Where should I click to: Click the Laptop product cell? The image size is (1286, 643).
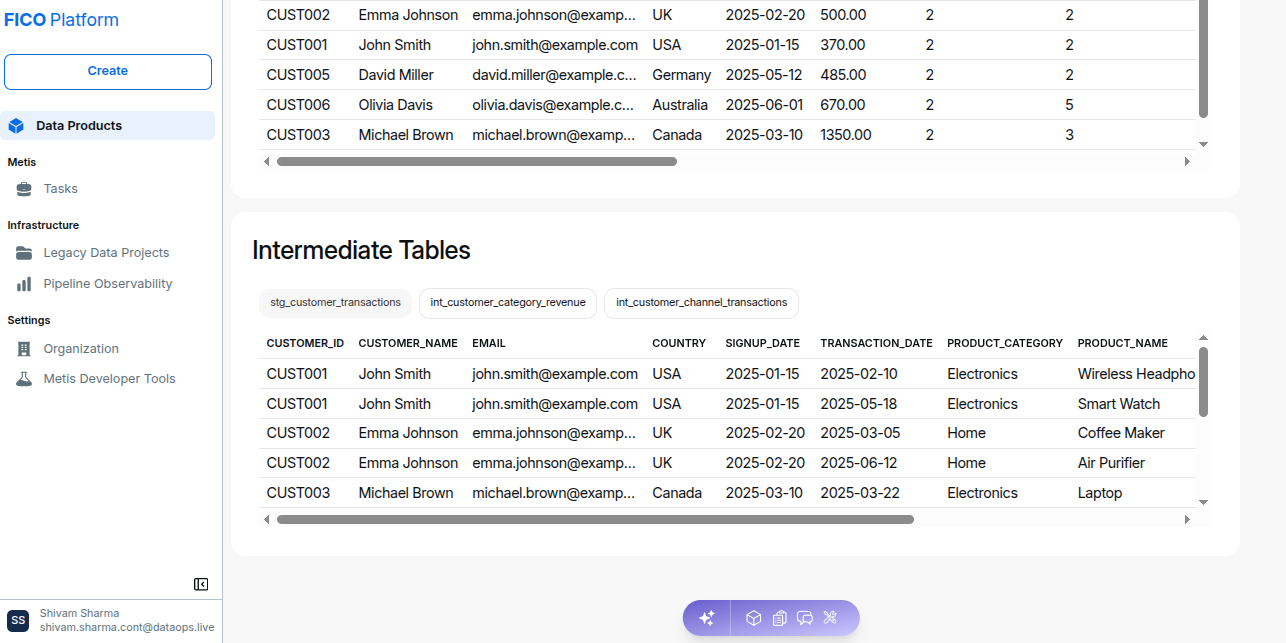click(1100, 493)
